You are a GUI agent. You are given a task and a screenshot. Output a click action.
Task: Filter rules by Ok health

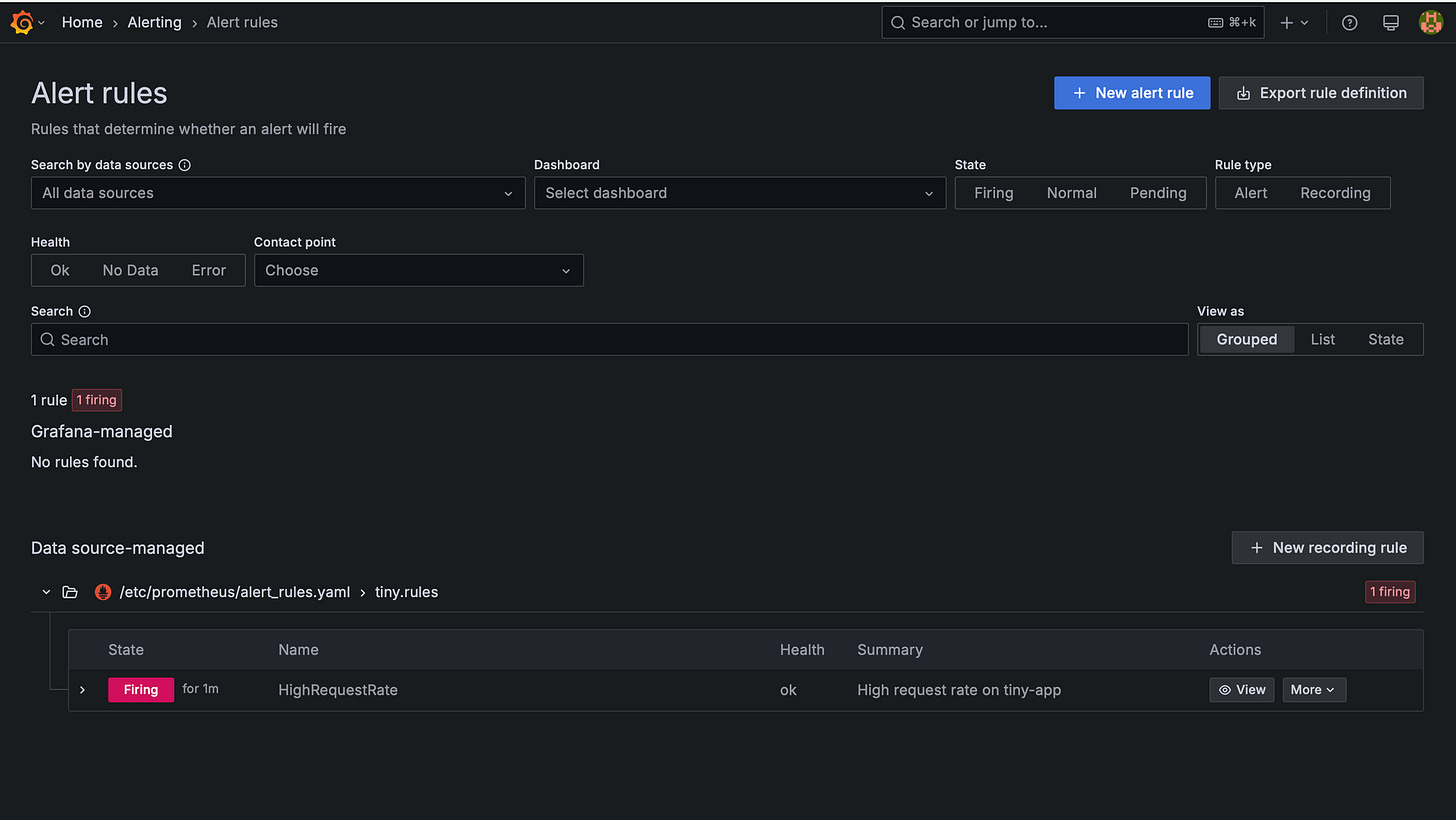tap(59, 270)
